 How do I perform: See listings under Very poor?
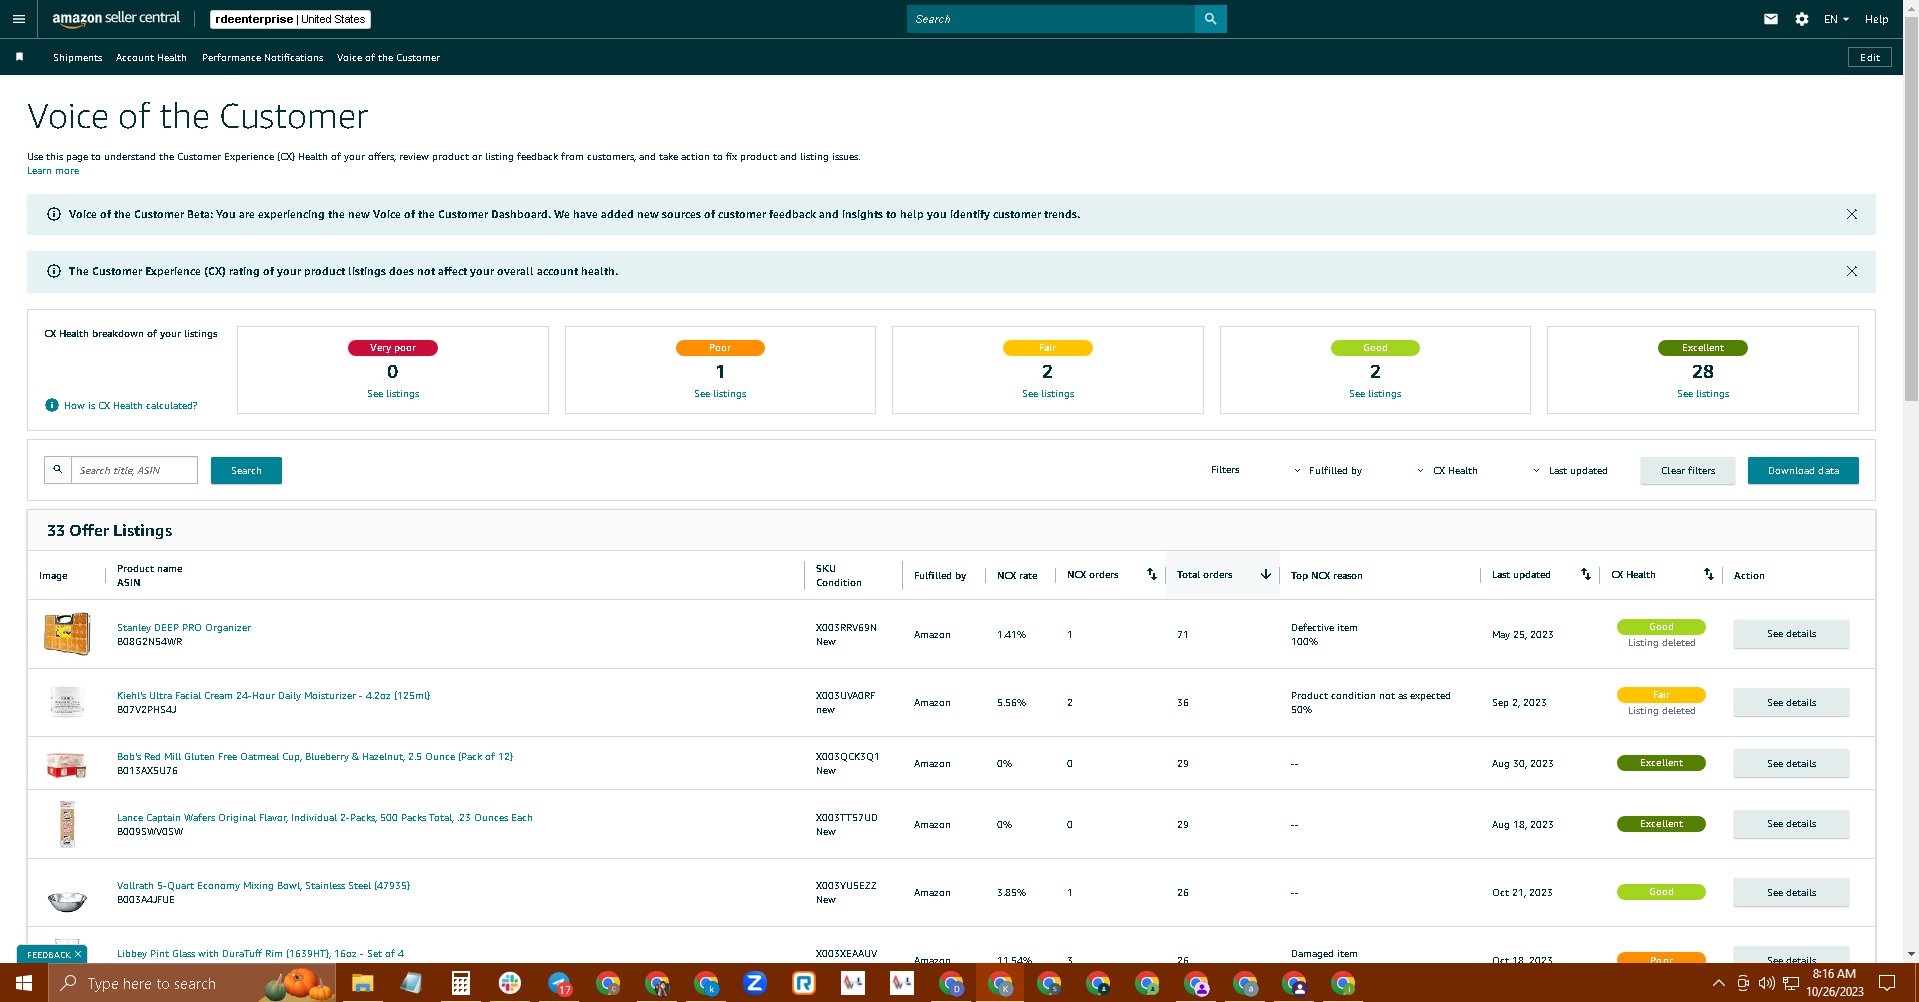tap(393, 394)
